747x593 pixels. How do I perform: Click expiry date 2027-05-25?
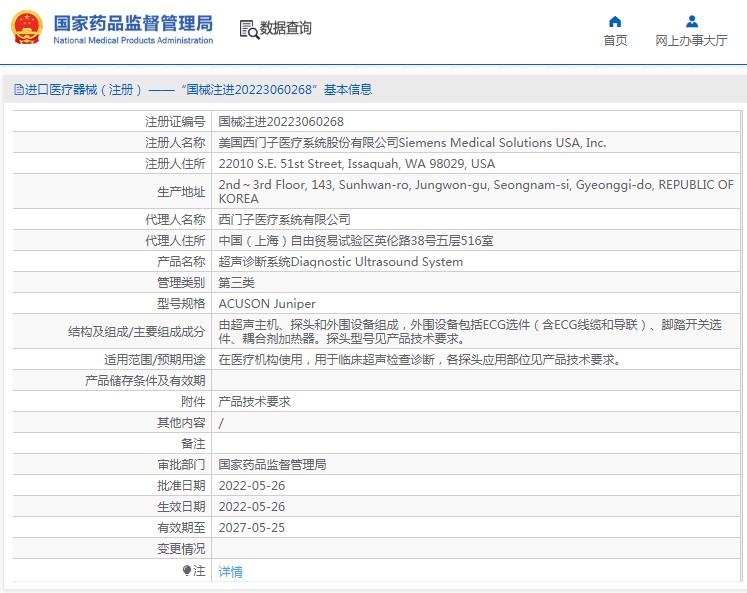tap(252, 527)
